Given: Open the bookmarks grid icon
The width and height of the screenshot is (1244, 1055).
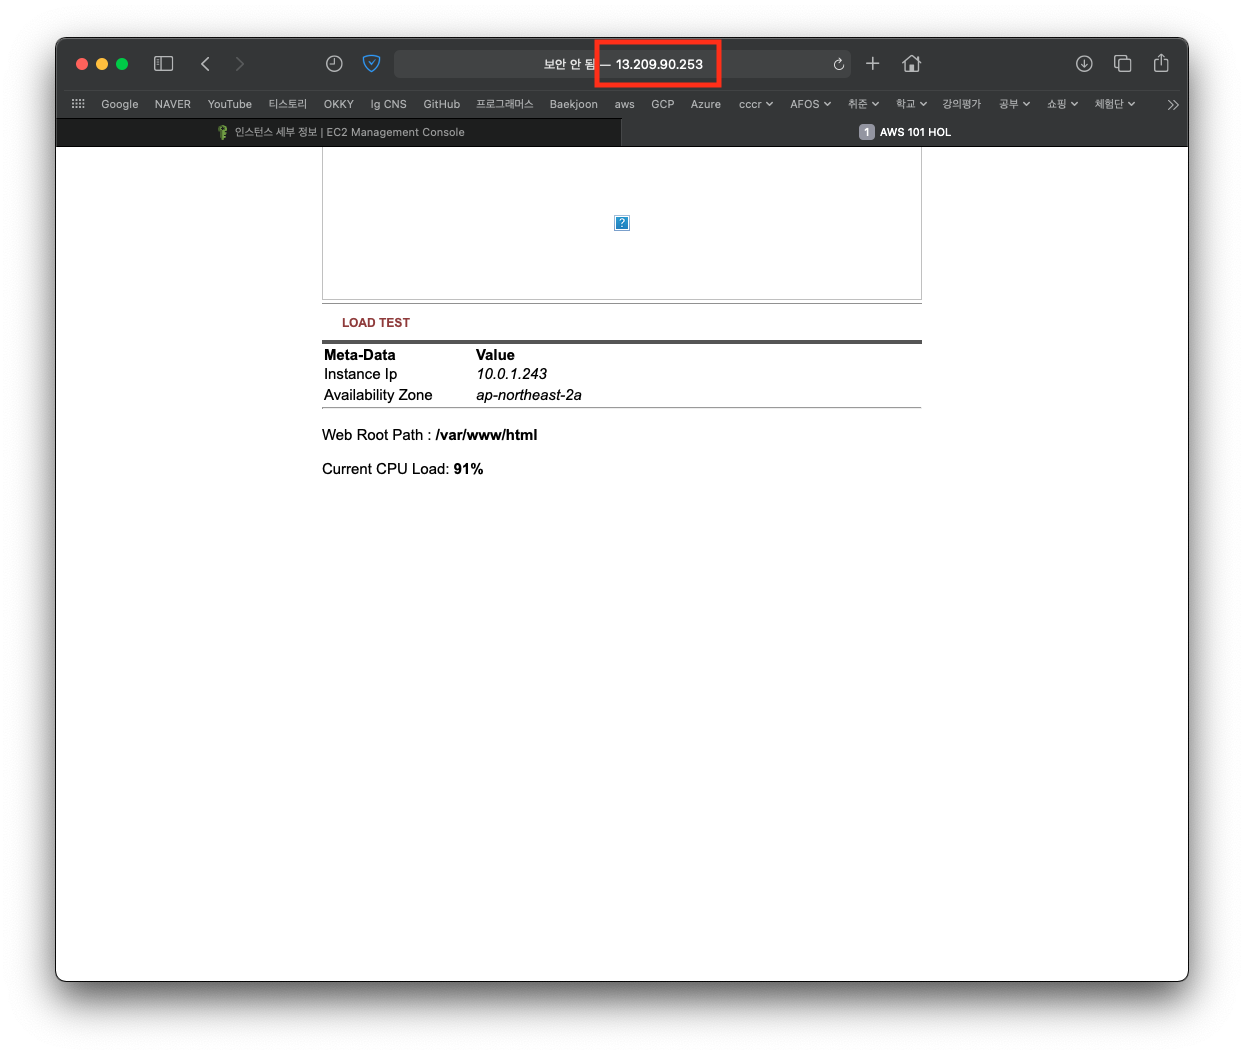Looking at the screenshot, I should click(78, 104).
